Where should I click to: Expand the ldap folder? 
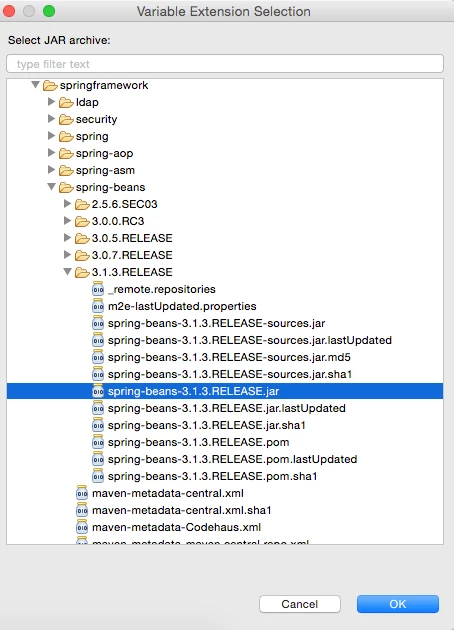pos(51,102)
